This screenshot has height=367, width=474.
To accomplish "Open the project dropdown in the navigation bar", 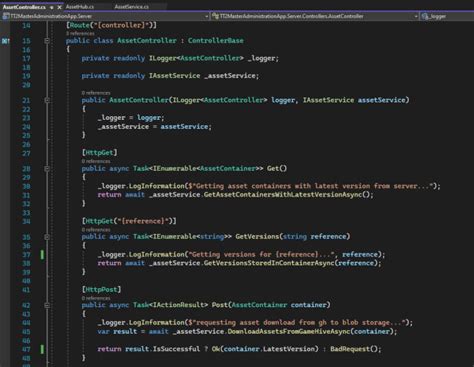I will click(105, 16).
